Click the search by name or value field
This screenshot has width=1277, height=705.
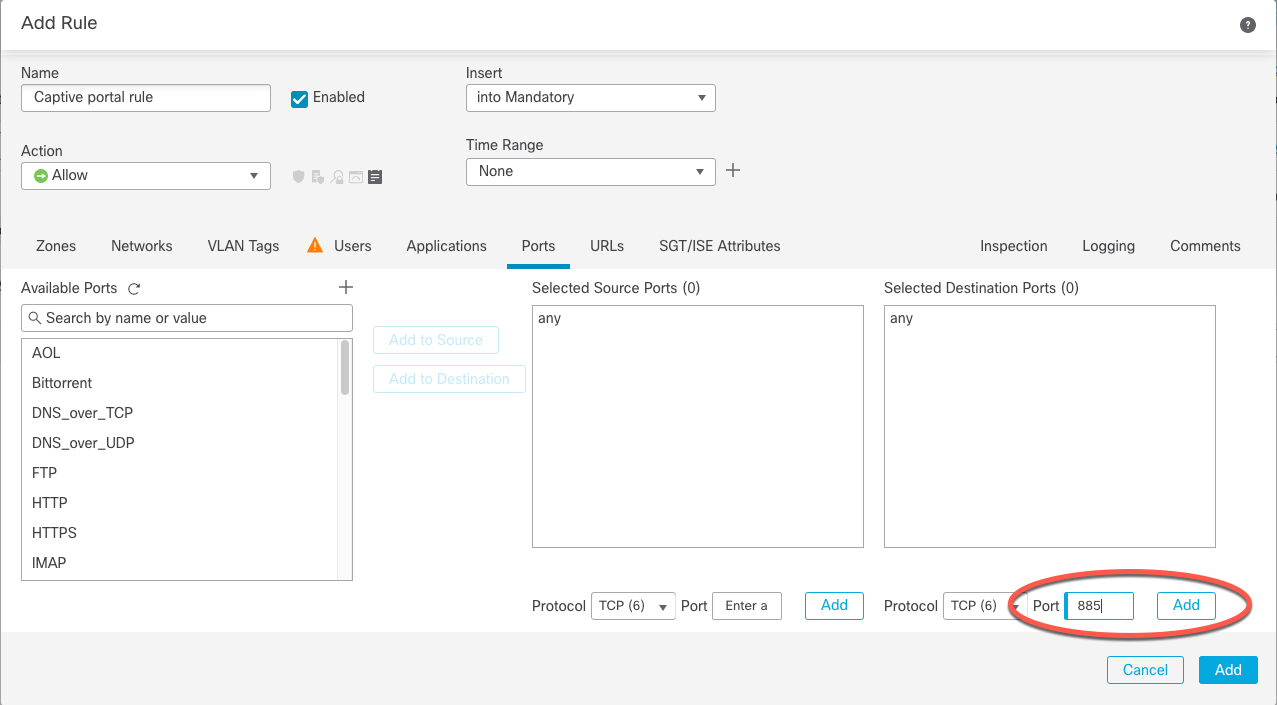point(186,317)
